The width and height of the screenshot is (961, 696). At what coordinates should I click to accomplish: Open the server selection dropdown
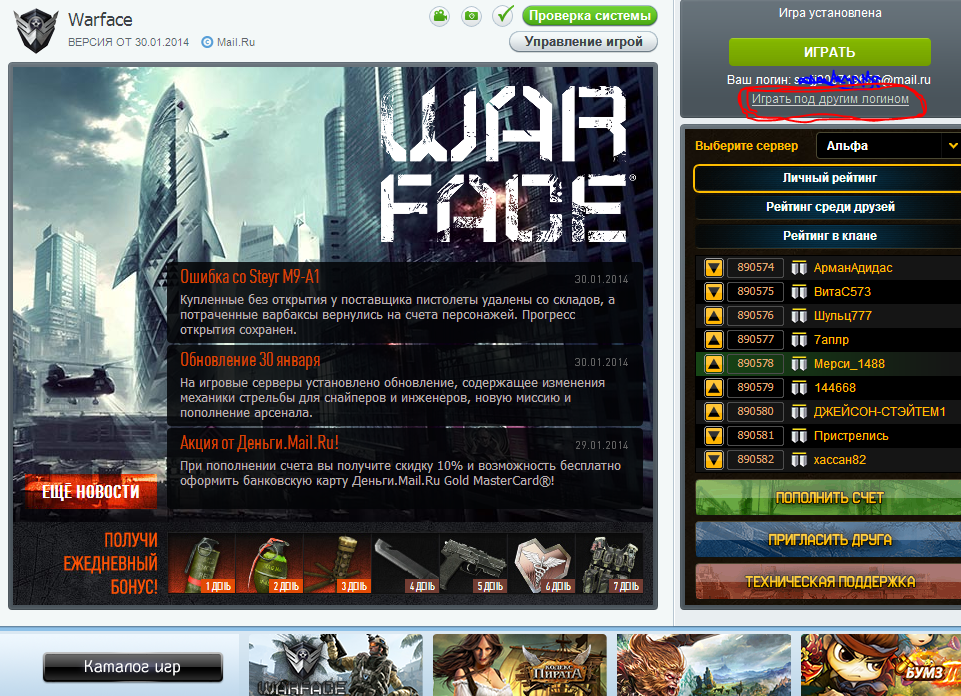pos(888,146)
